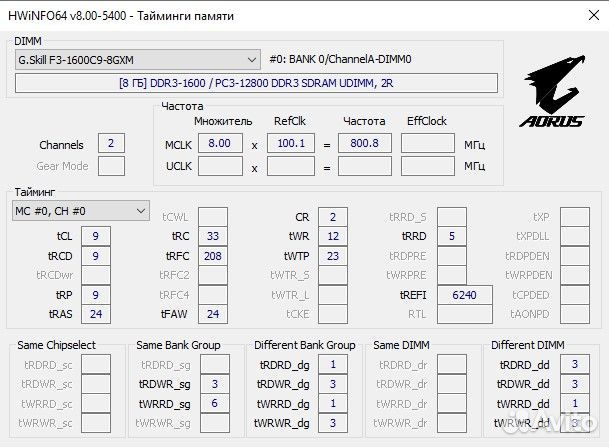This screenshot has width=609, height=447.
Task: Click the tWTP value 23
Action: coord(333,256)
